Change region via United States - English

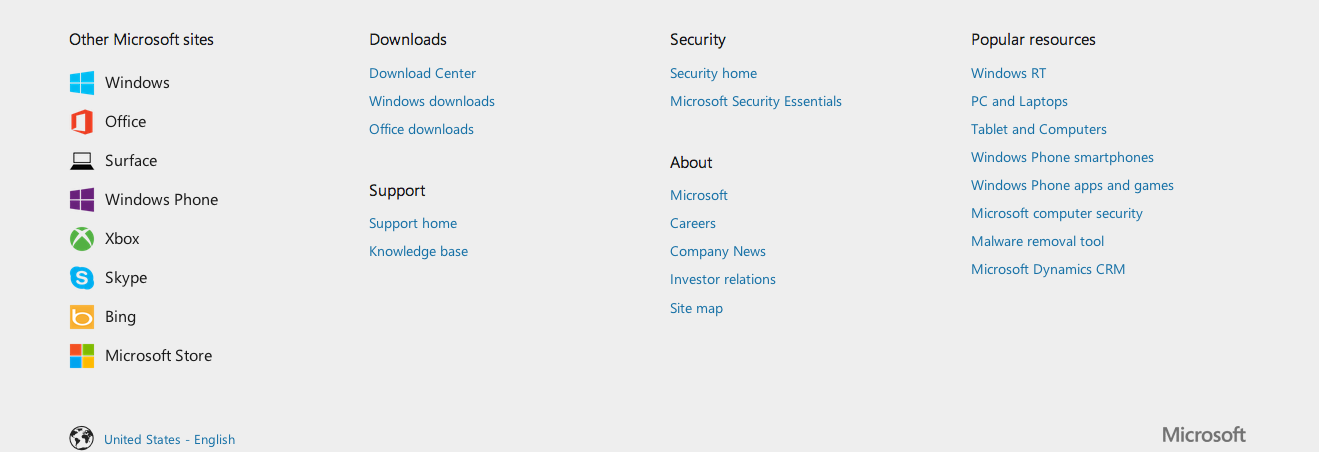click(x=169, y=440)
